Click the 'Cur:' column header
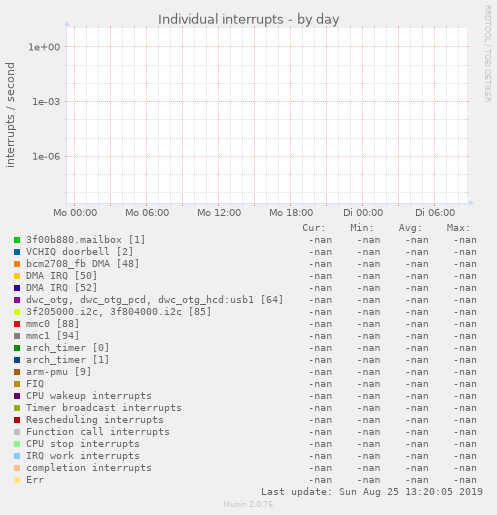The width and height of the screenshot is (497, 515). (314, 228)
